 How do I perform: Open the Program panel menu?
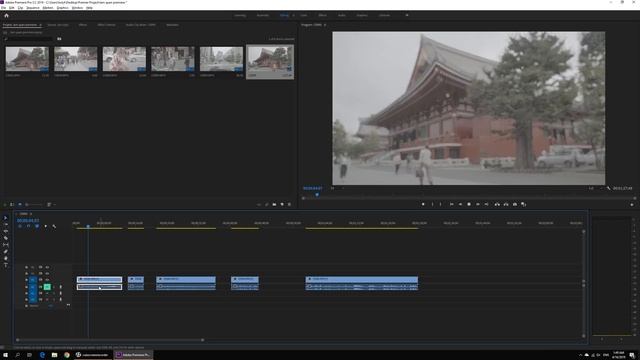pos(325,25)
